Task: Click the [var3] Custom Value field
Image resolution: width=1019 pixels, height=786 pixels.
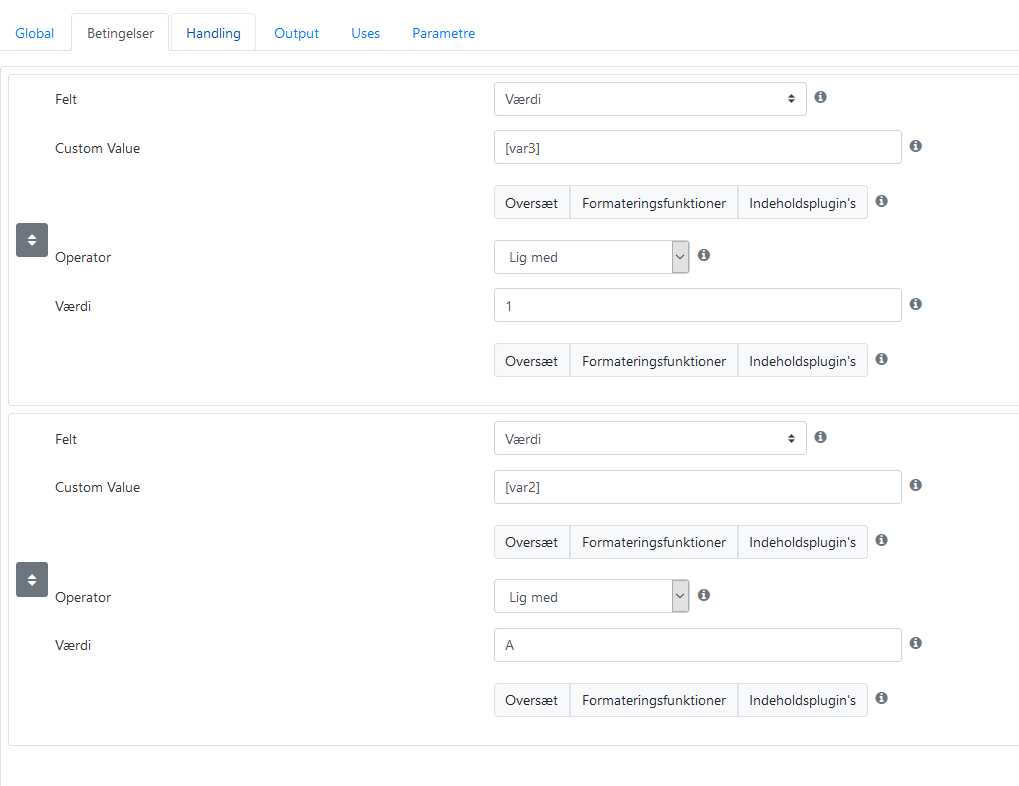Action: (x=697, y=148)
